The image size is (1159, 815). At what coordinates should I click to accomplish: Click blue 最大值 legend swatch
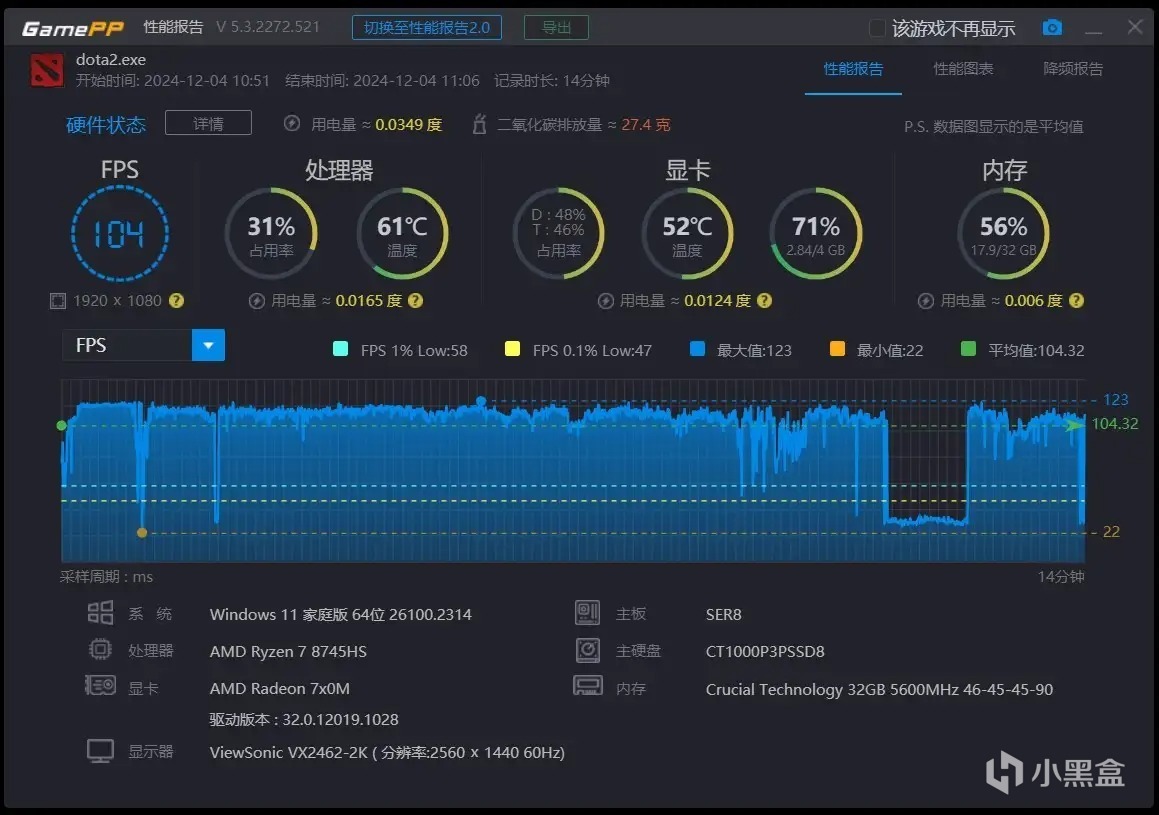point(697,349)
